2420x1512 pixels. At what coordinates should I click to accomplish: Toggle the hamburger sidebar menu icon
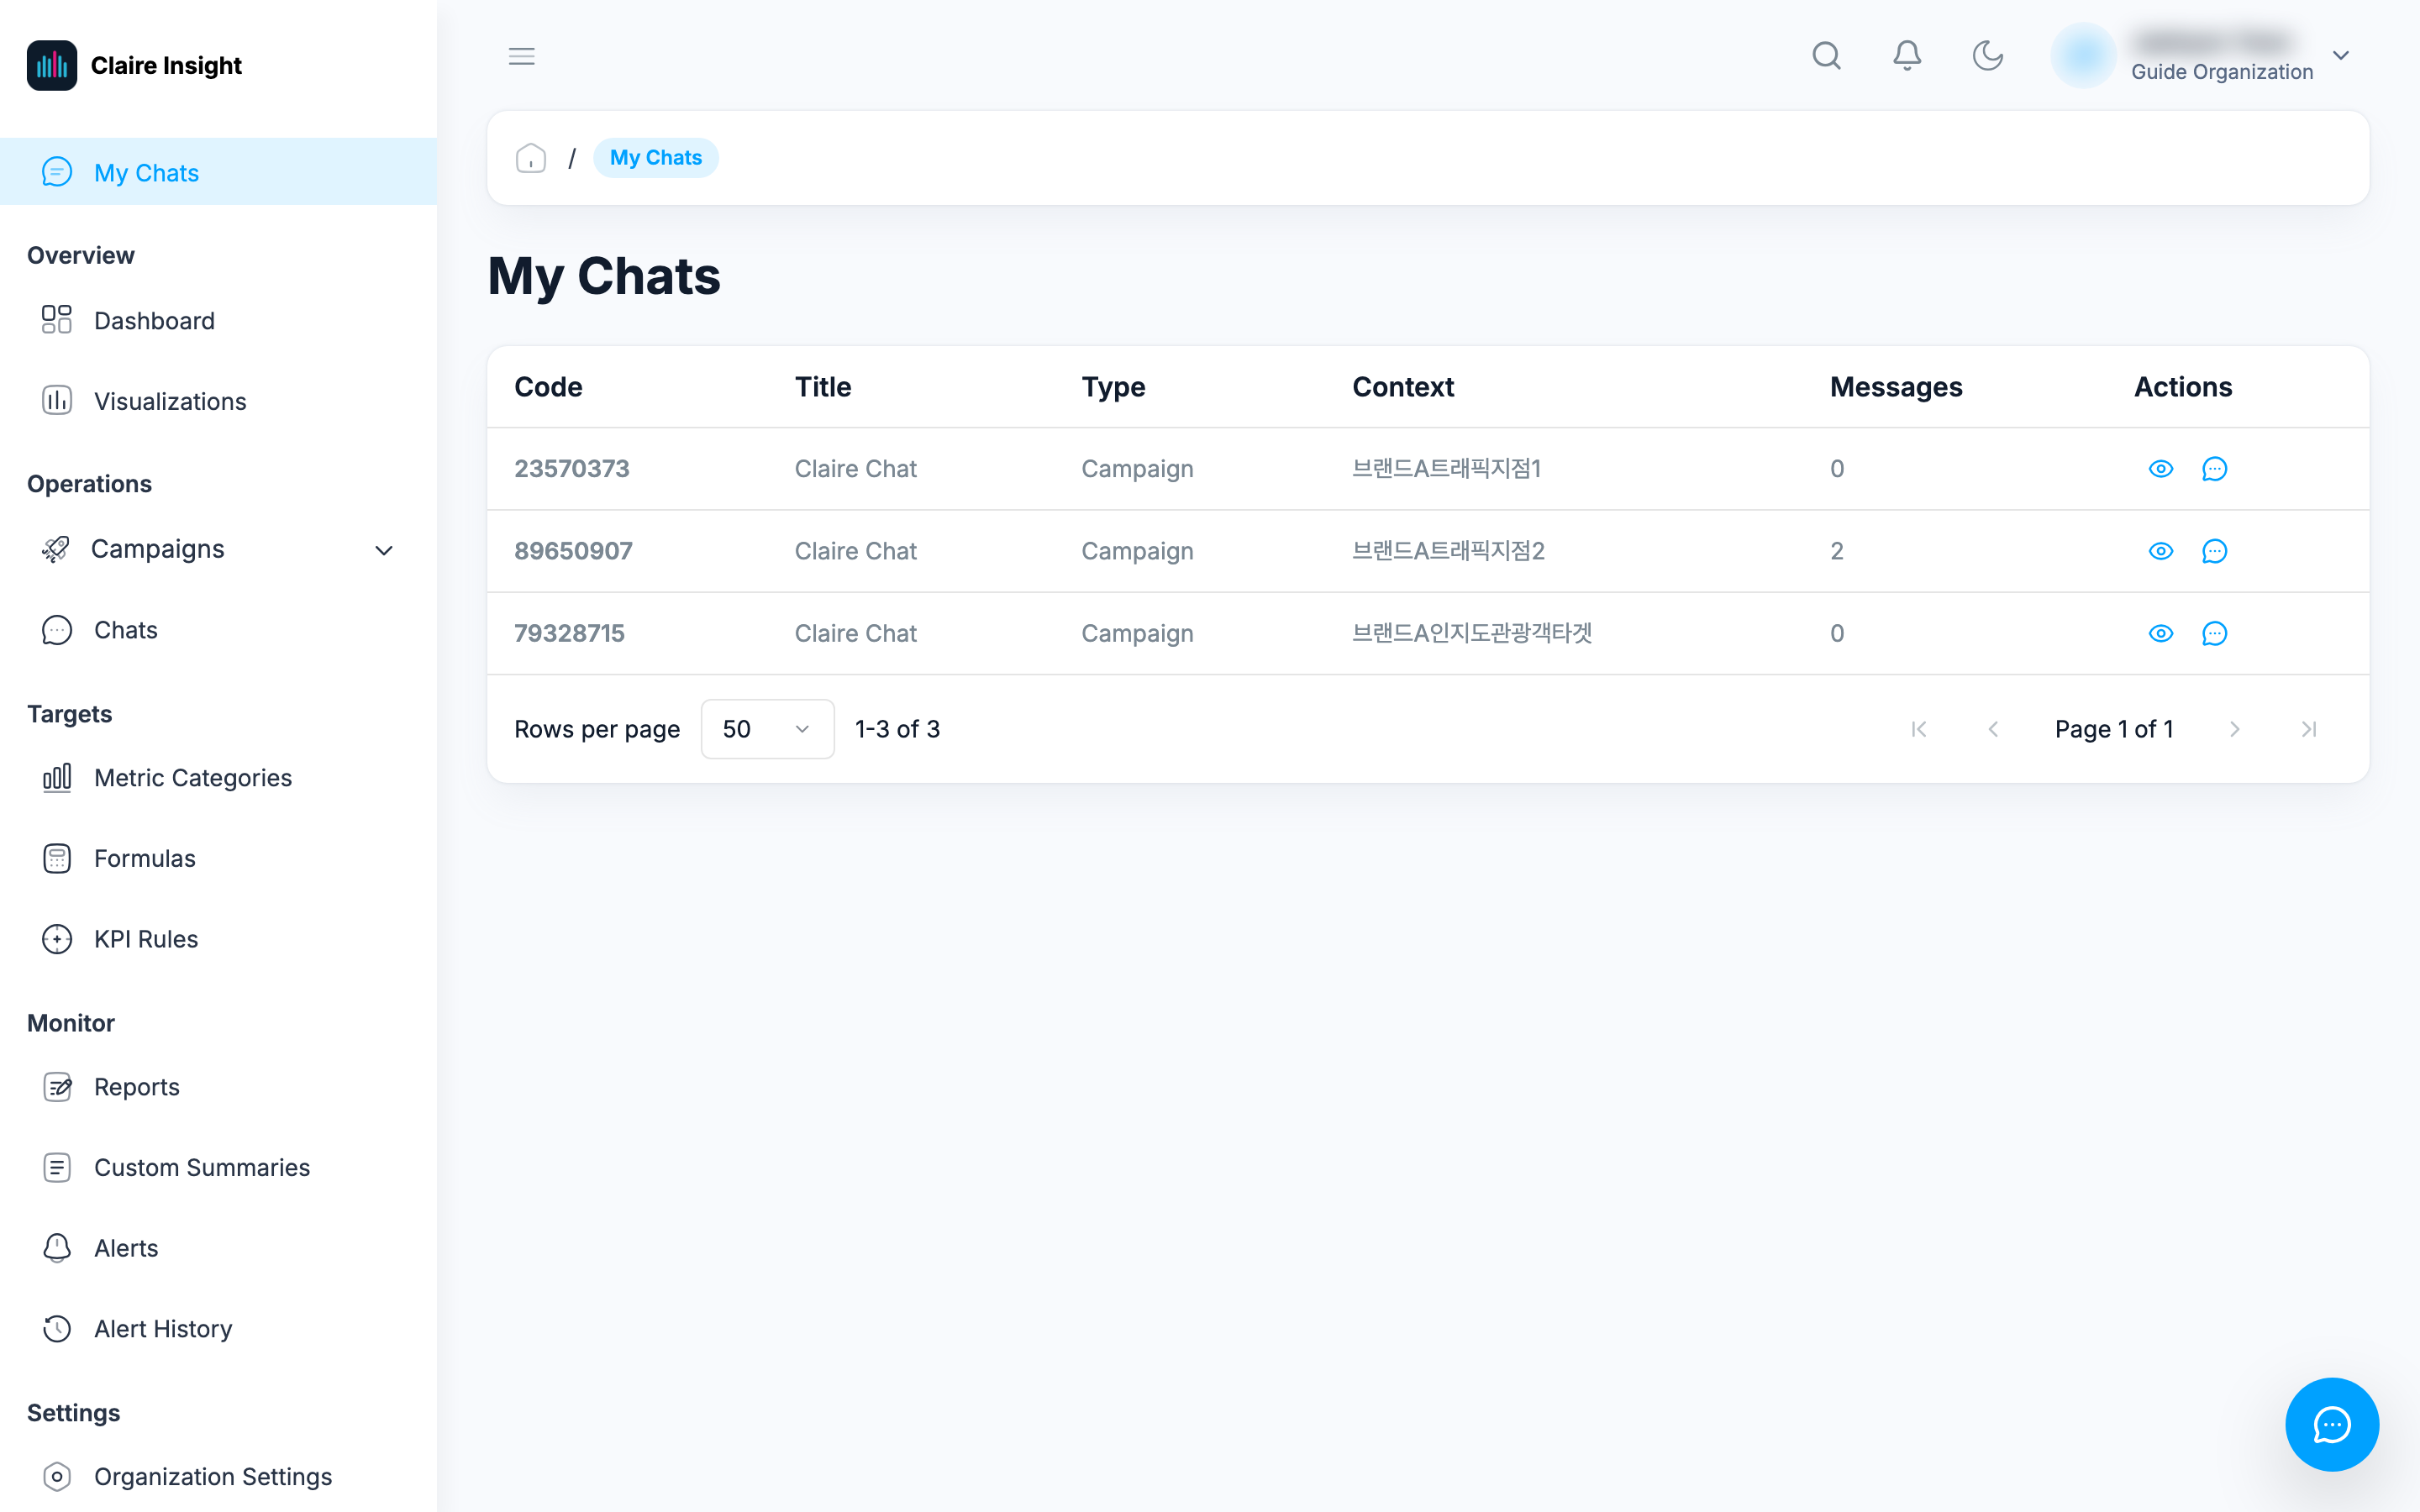[522, 56]
